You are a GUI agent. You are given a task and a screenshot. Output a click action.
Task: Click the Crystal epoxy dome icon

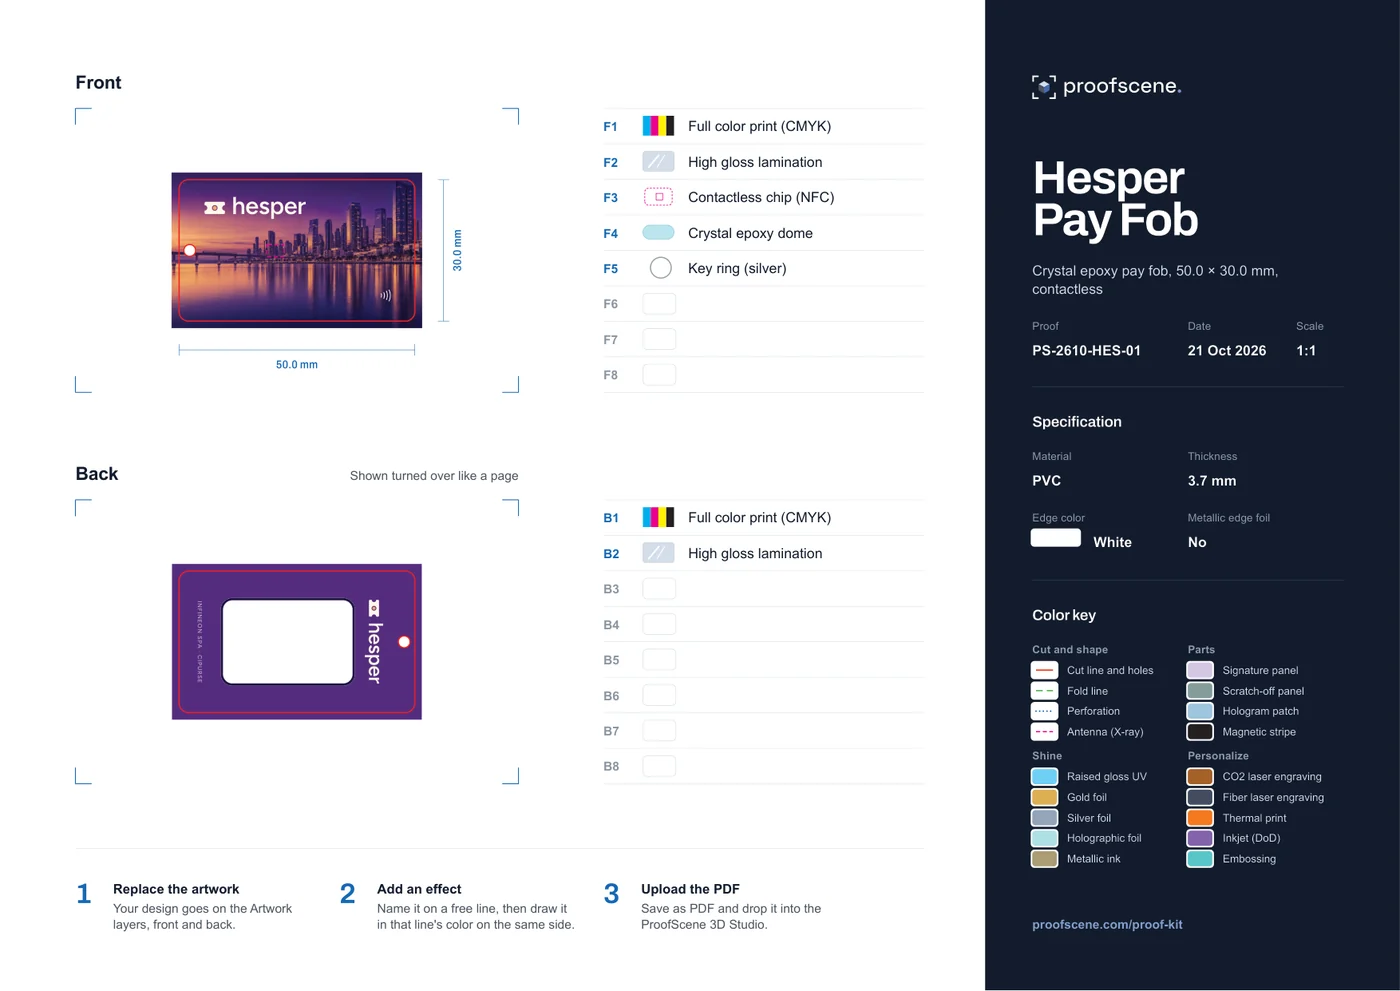pyautogui.click(x=658, y=233)
